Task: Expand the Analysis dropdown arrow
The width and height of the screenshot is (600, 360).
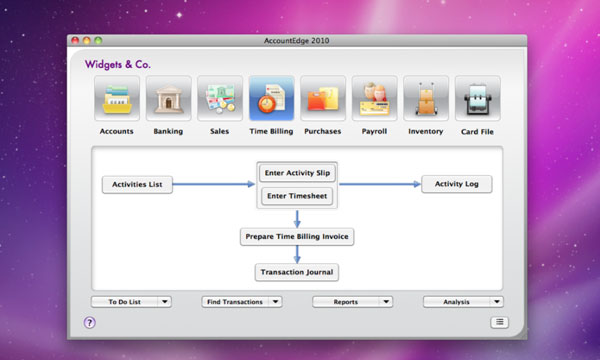Action: pyautogui.click(x=497, y=302)
